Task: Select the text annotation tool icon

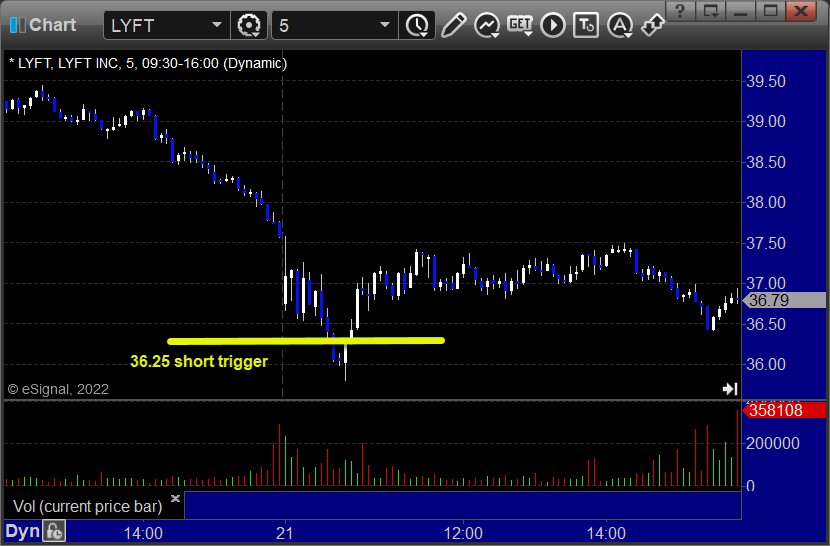Action: coord(586,25)
